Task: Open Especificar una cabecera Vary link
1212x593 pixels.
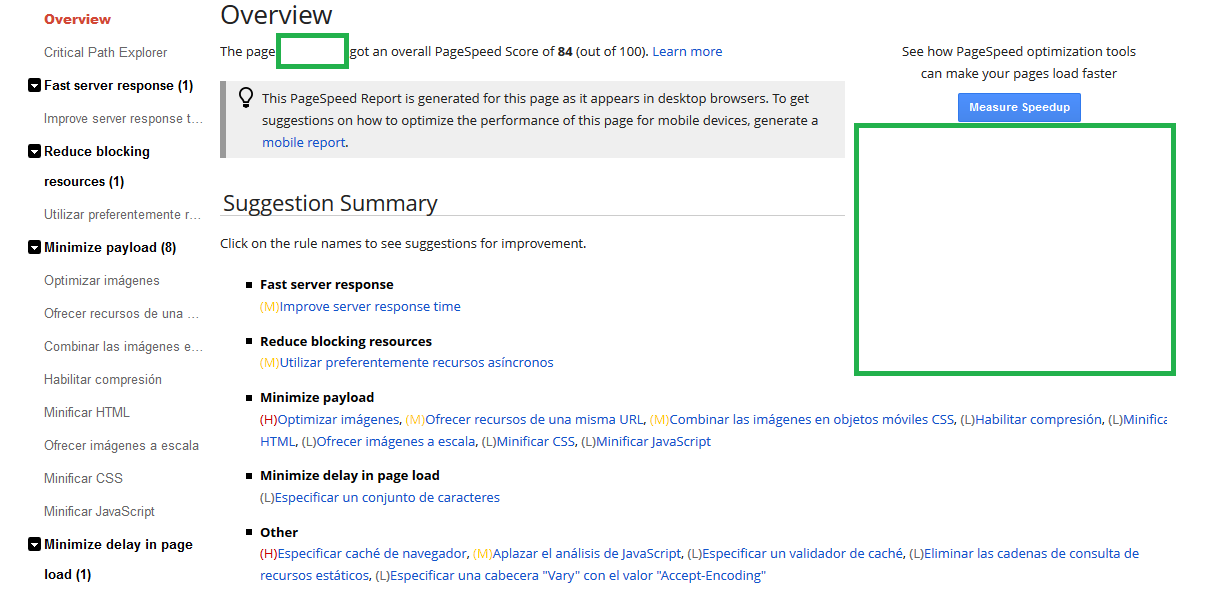Action: [578, 576]
